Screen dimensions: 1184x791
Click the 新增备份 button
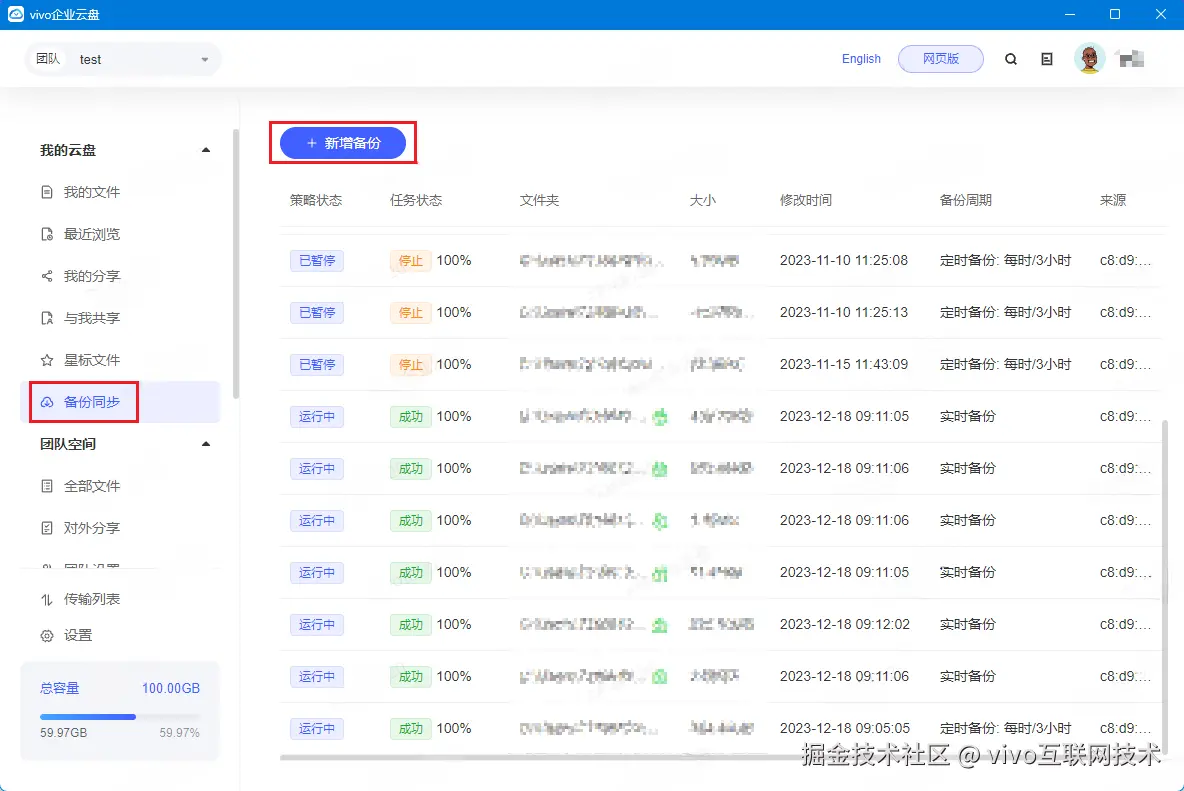(343, 143)
